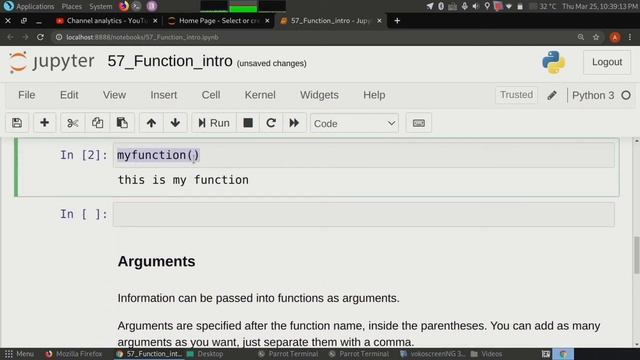Open the browser three-dot menu
This screenshot has width=640, height=360.
click(630, 37)
